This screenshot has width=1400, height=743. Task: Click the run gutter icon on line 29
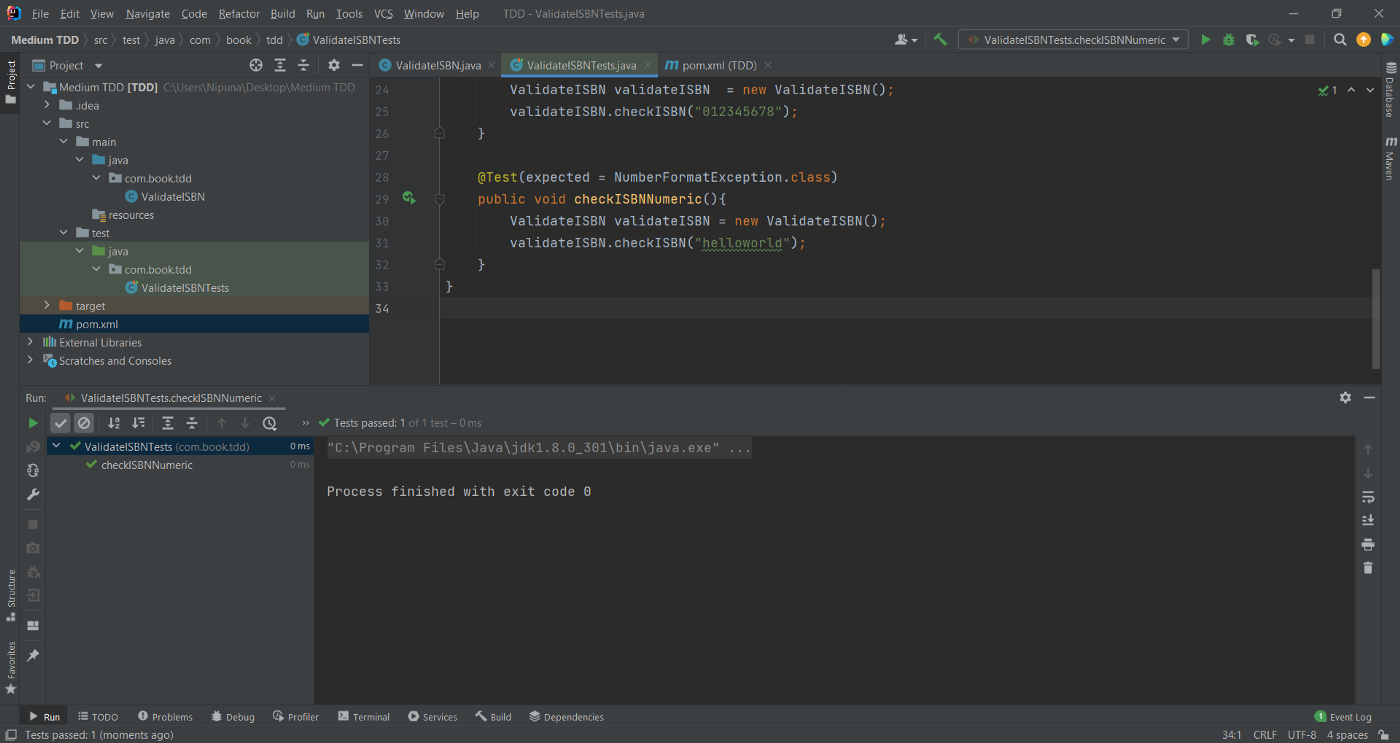pos(409,198)
